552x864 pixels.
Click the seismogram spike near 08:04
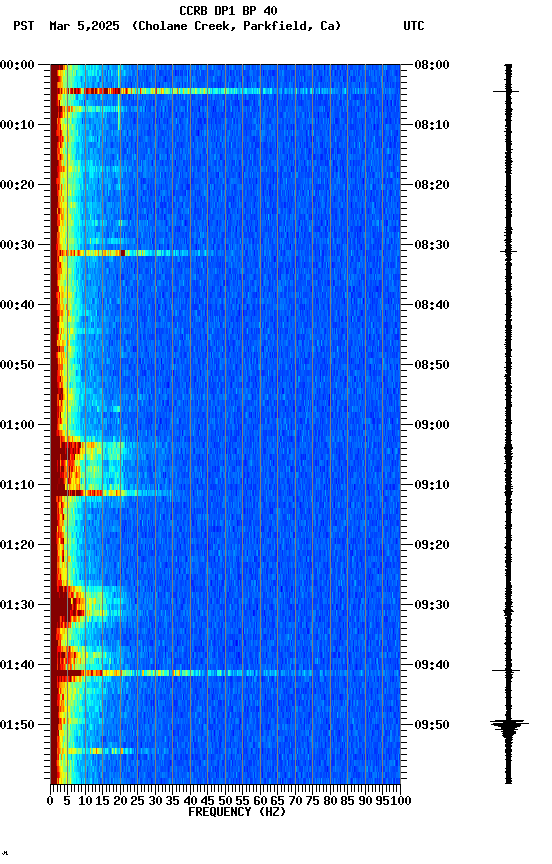506,91
